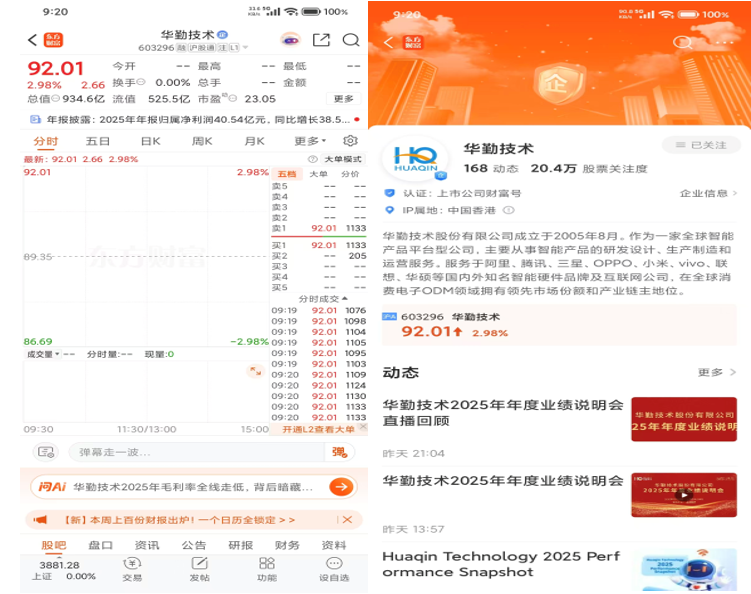Select the 月K chart tab
This screenshot has height=594, width=751.
pyautogui.click(x=254, y=141)
